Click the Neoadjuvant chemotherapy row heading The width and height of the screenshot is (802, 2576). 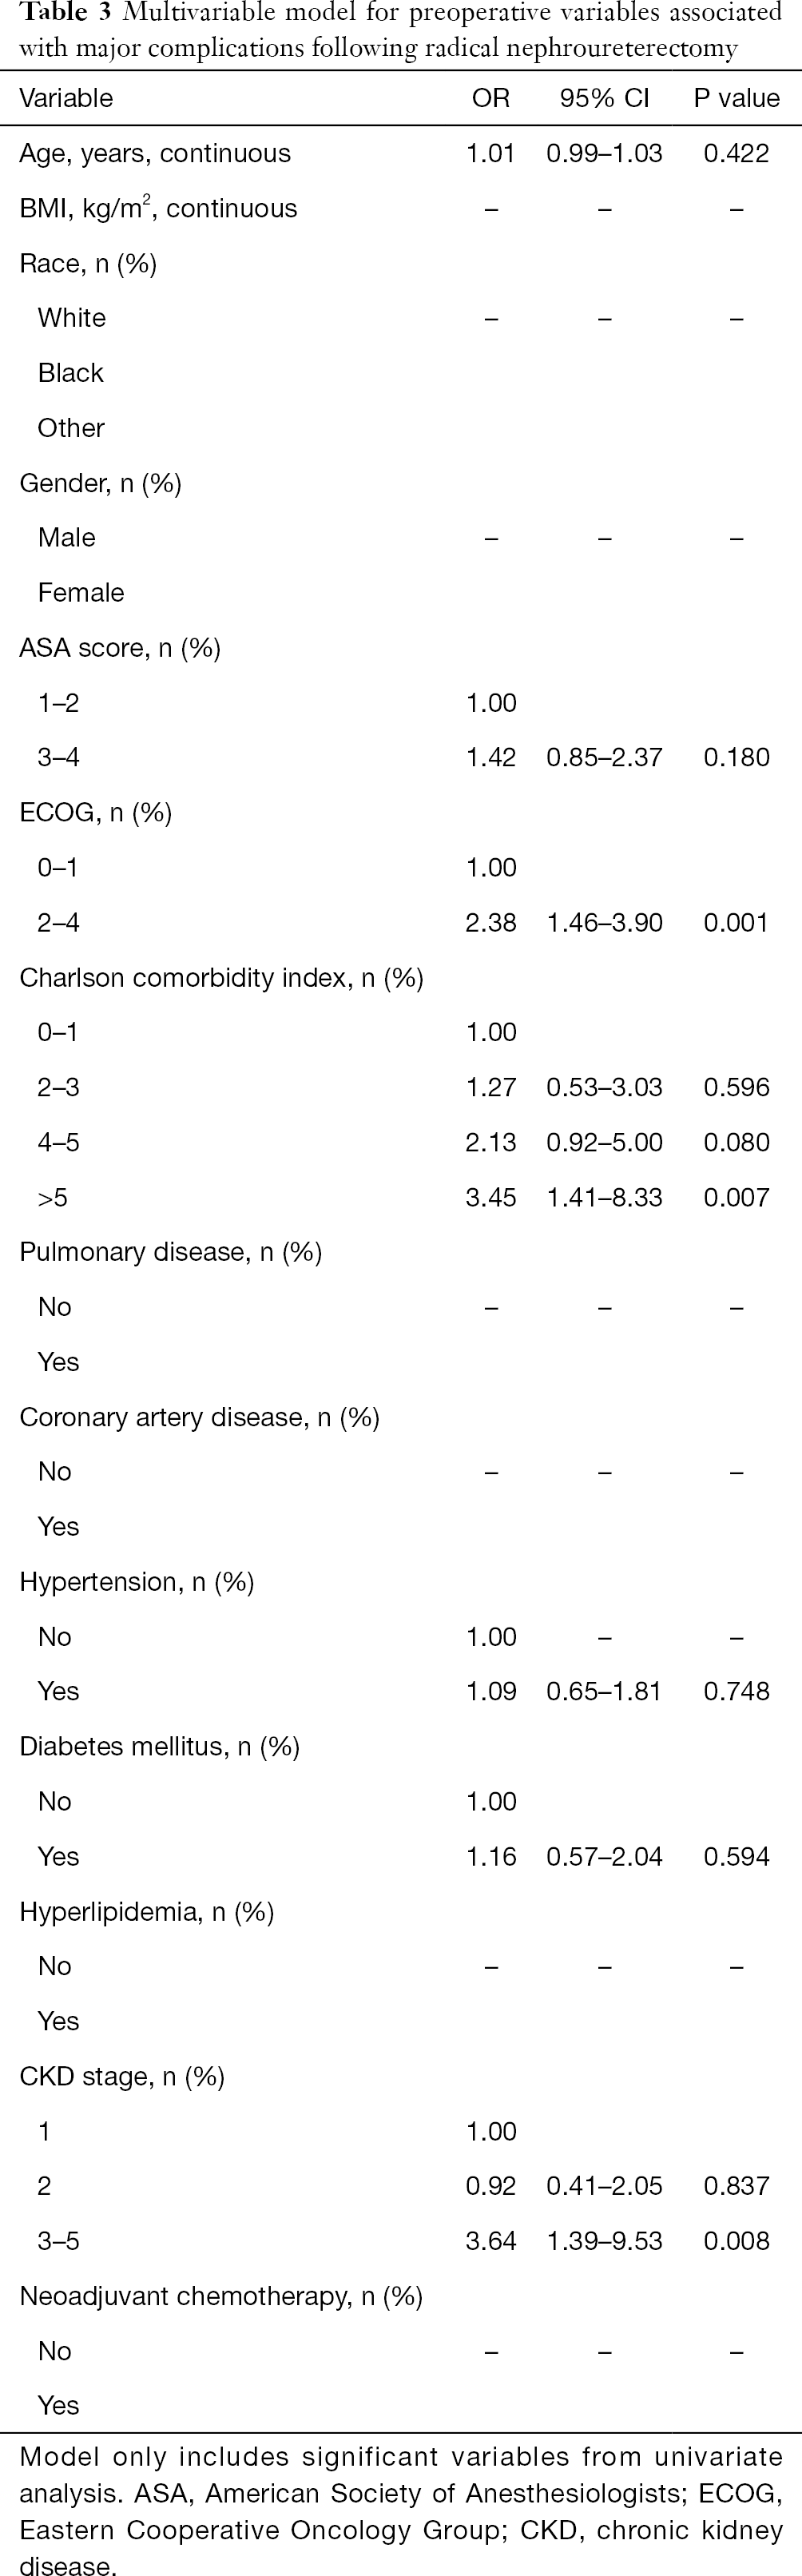(x=221, y=2296)
